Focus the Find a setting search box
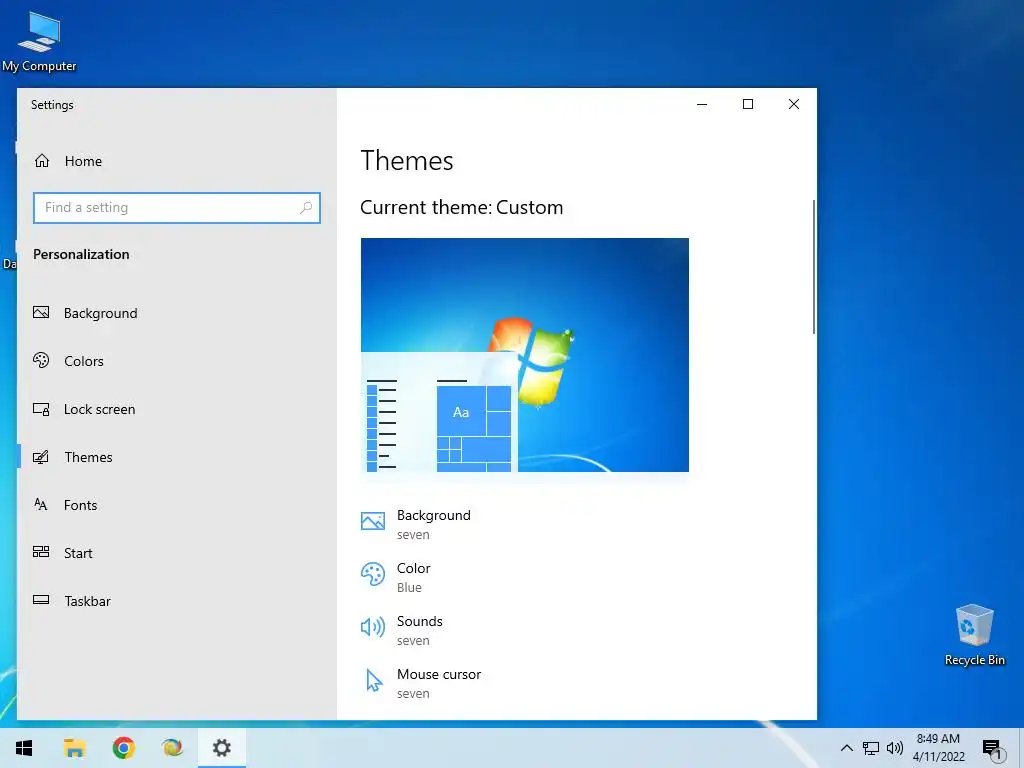 (176, 208)
